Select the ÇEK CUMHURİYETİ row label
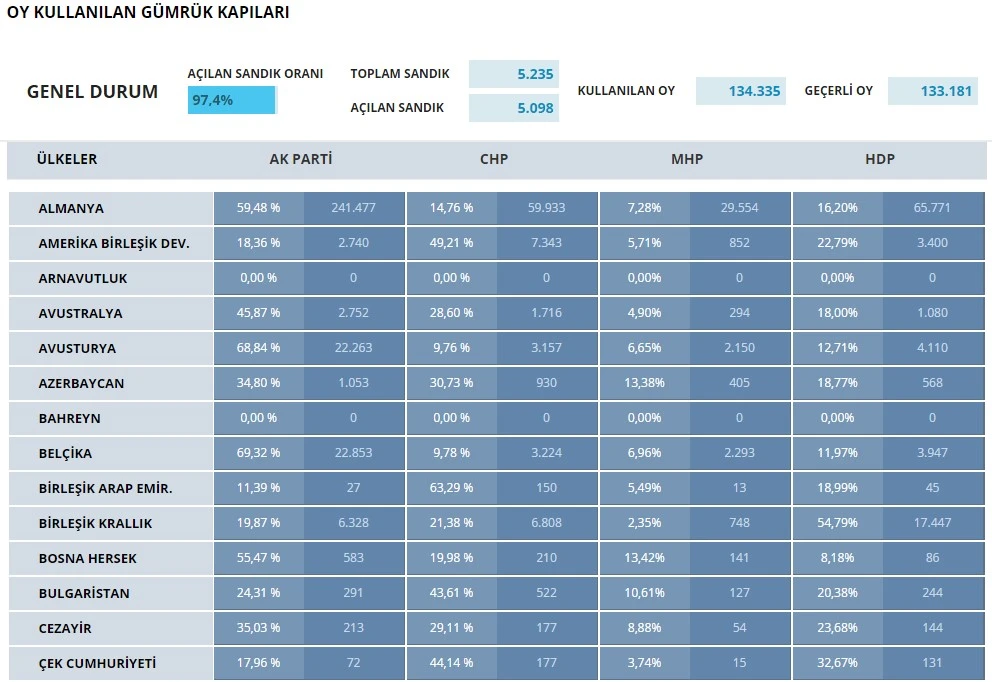Image resolution: width=992 pixels, height=682 pixels. point(97,663)
